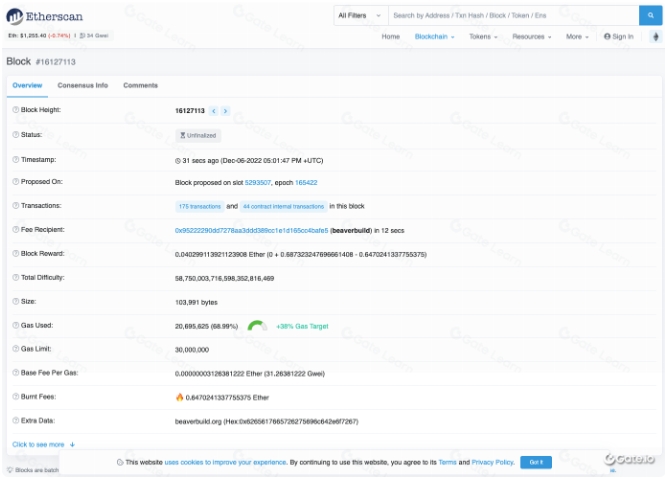Click the Ethereum network icon at top right

click(x=656, y=36)
